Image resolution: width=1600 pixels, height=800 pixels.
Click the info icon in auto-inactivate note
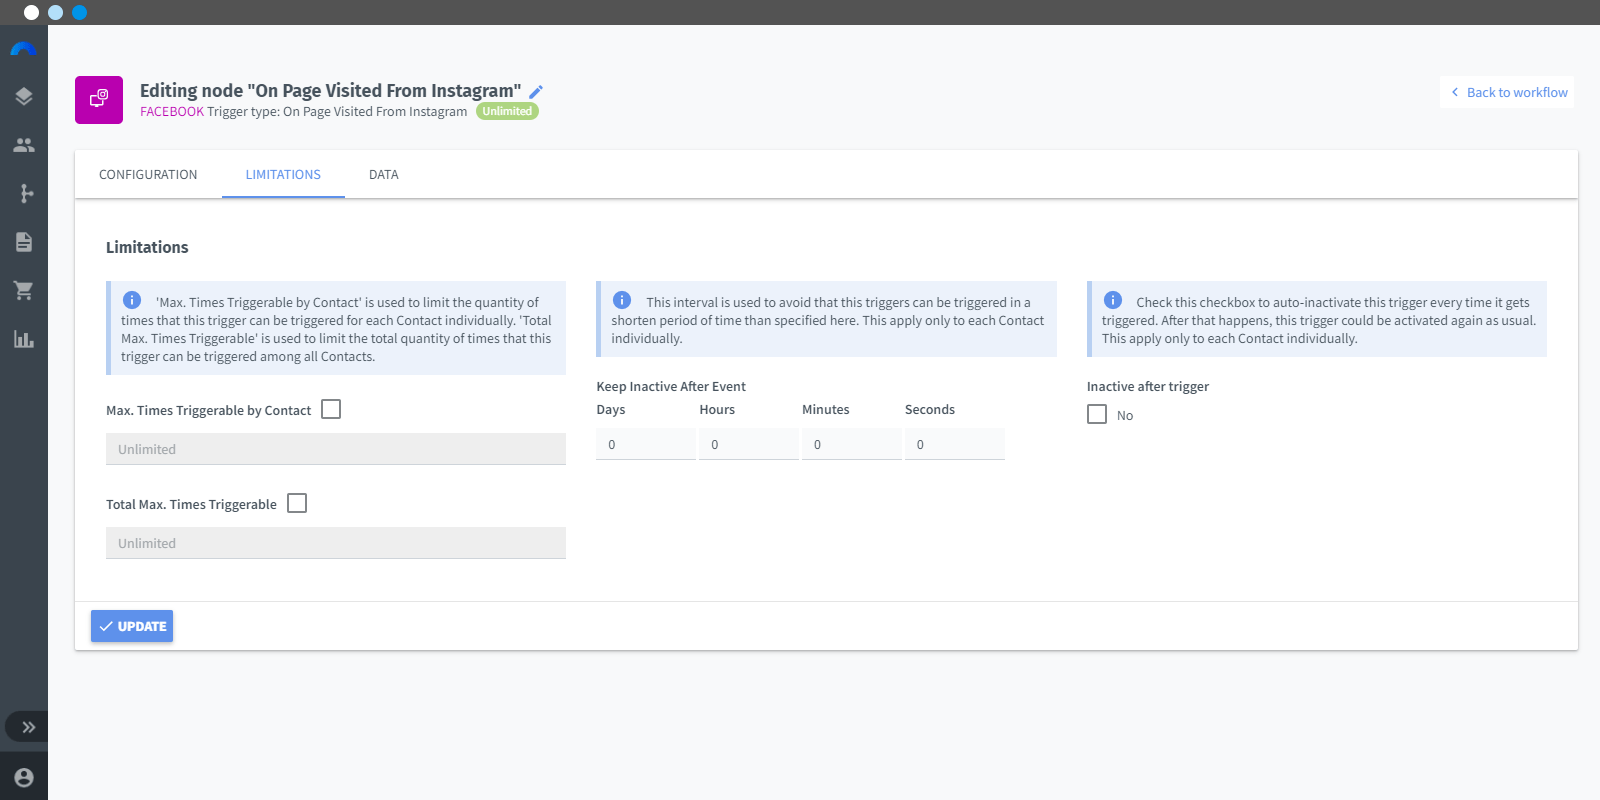click(x=1113, y=300)
